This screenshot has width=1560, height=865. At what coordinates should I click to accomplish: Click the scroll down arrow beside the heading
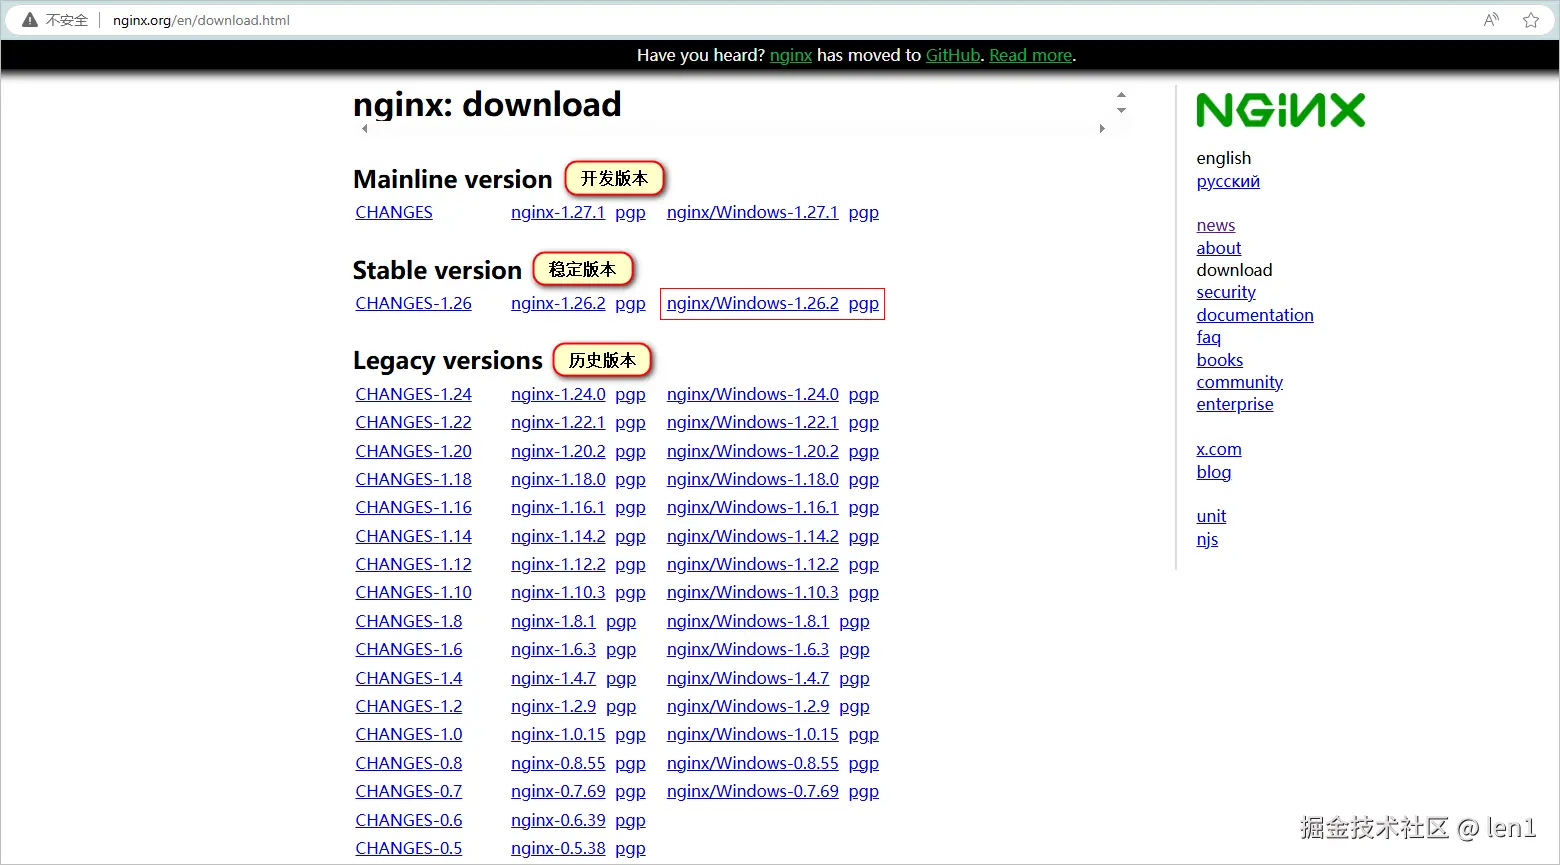pos(1121,110)
